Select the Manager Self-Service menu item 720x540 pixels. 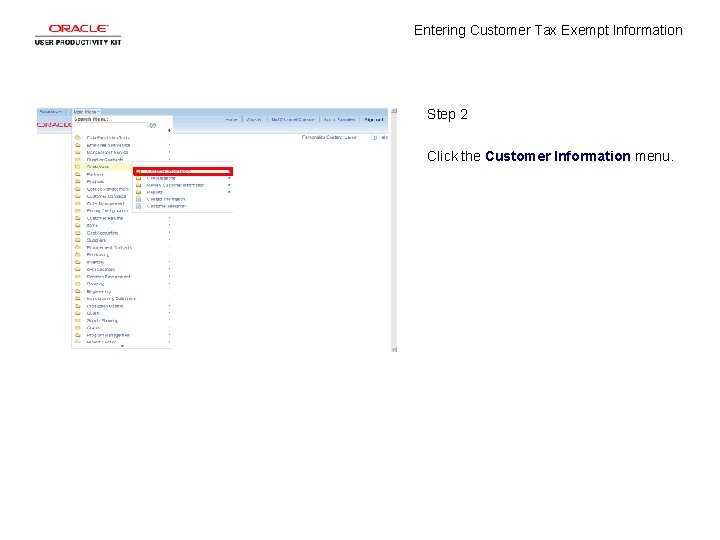tap(107, 152)
